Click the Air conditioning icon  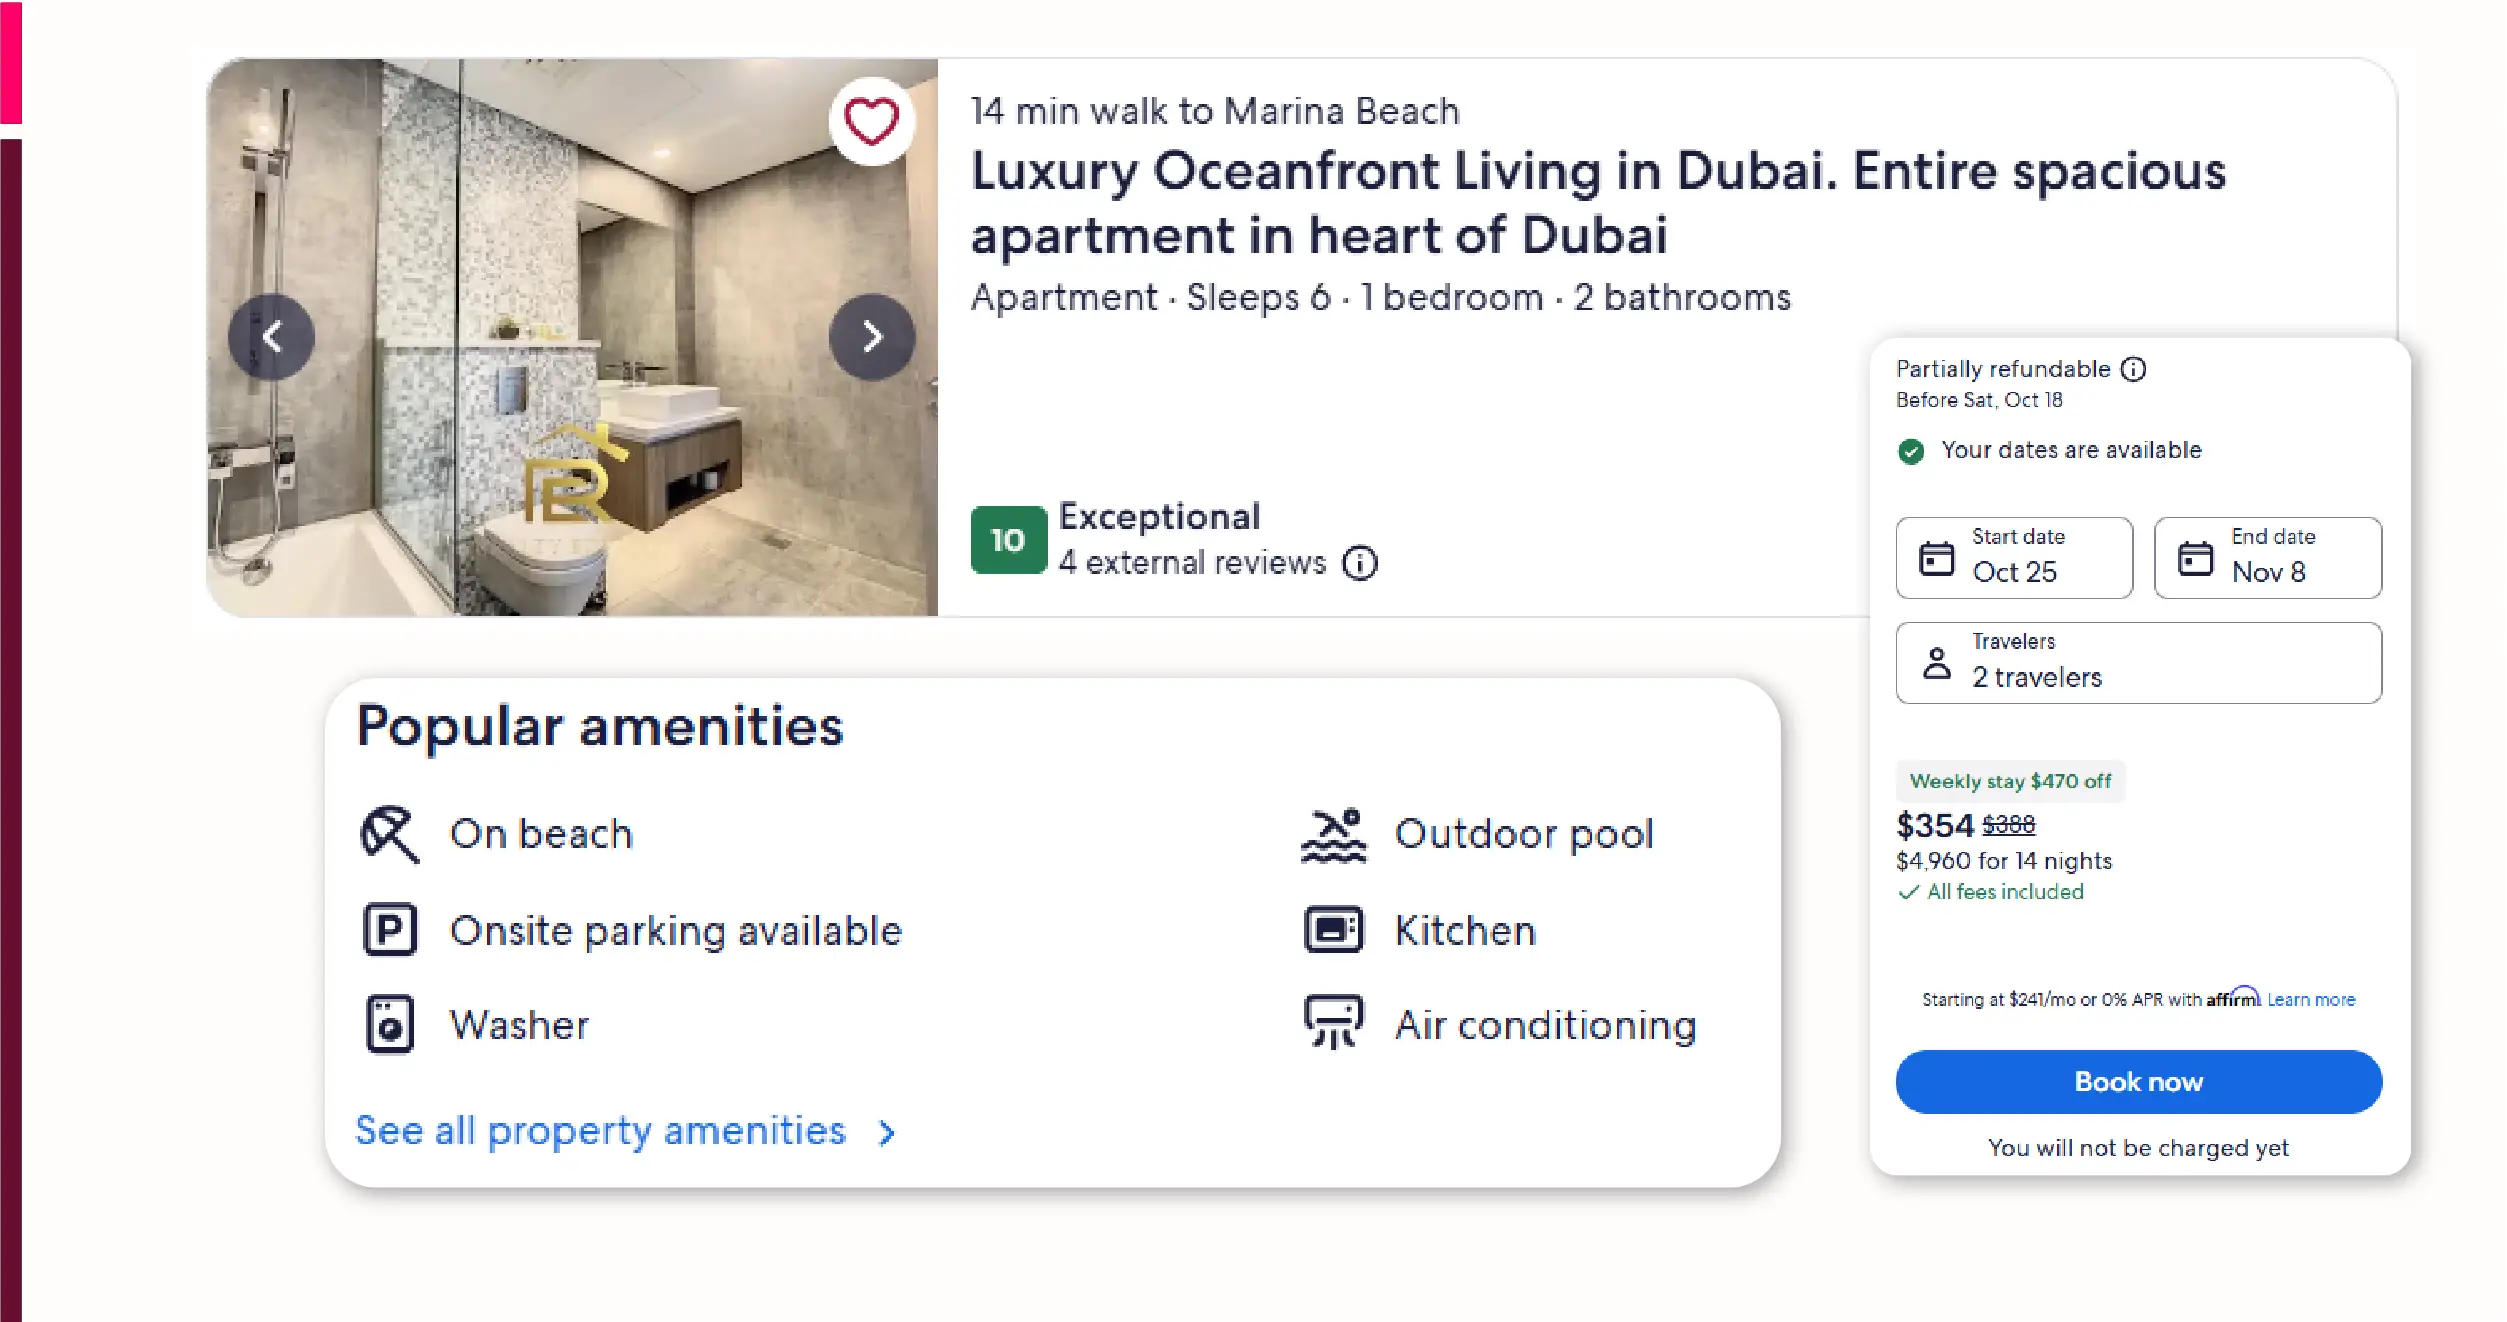coord(1333,1023)
